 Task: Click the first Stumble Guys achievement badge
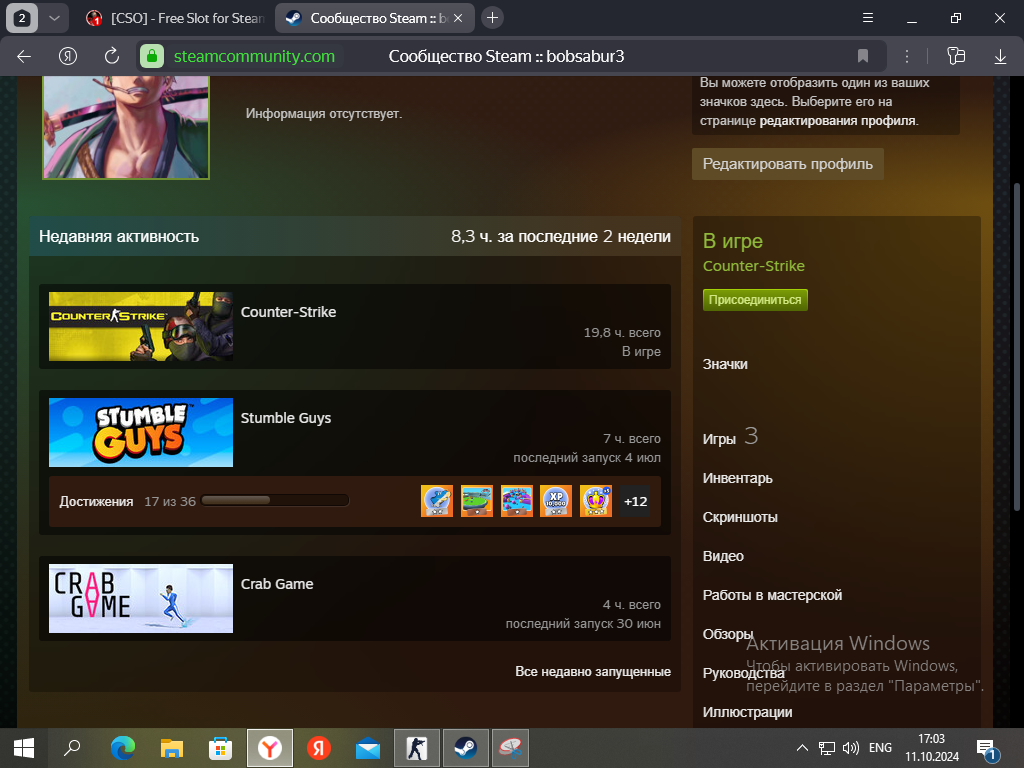point(437,501)
